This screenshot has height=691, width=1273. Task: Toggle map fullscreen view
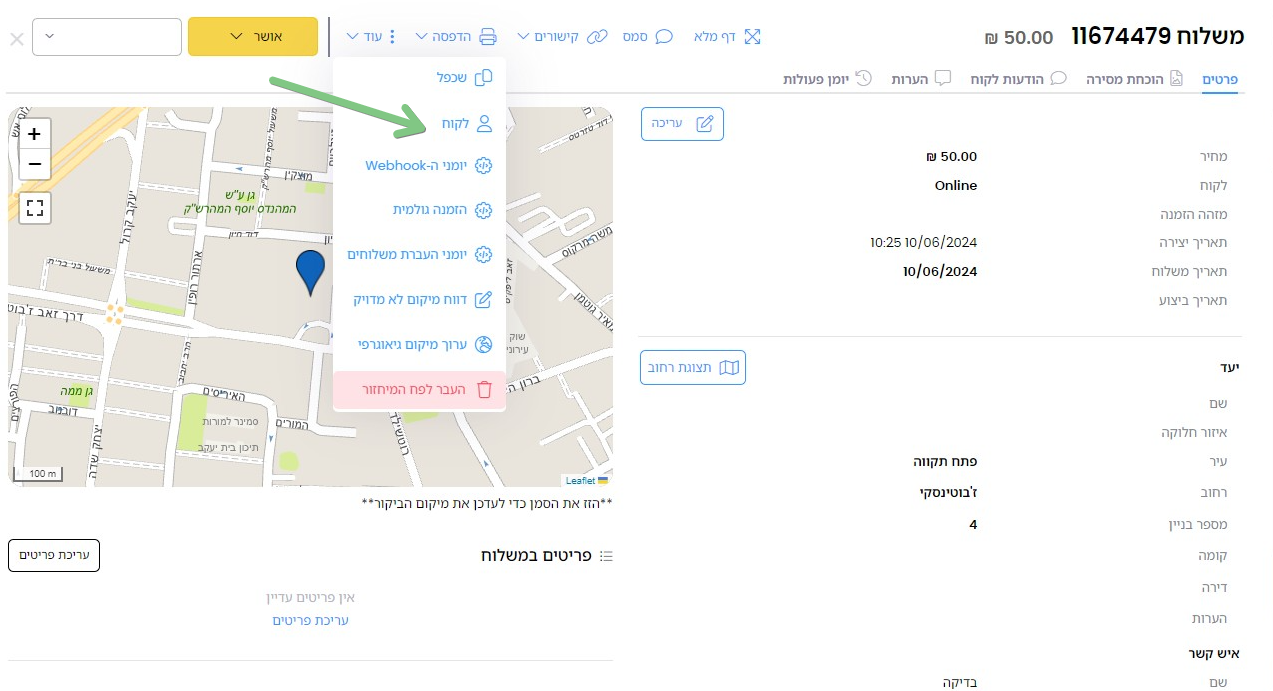click(x=35, y=208)
